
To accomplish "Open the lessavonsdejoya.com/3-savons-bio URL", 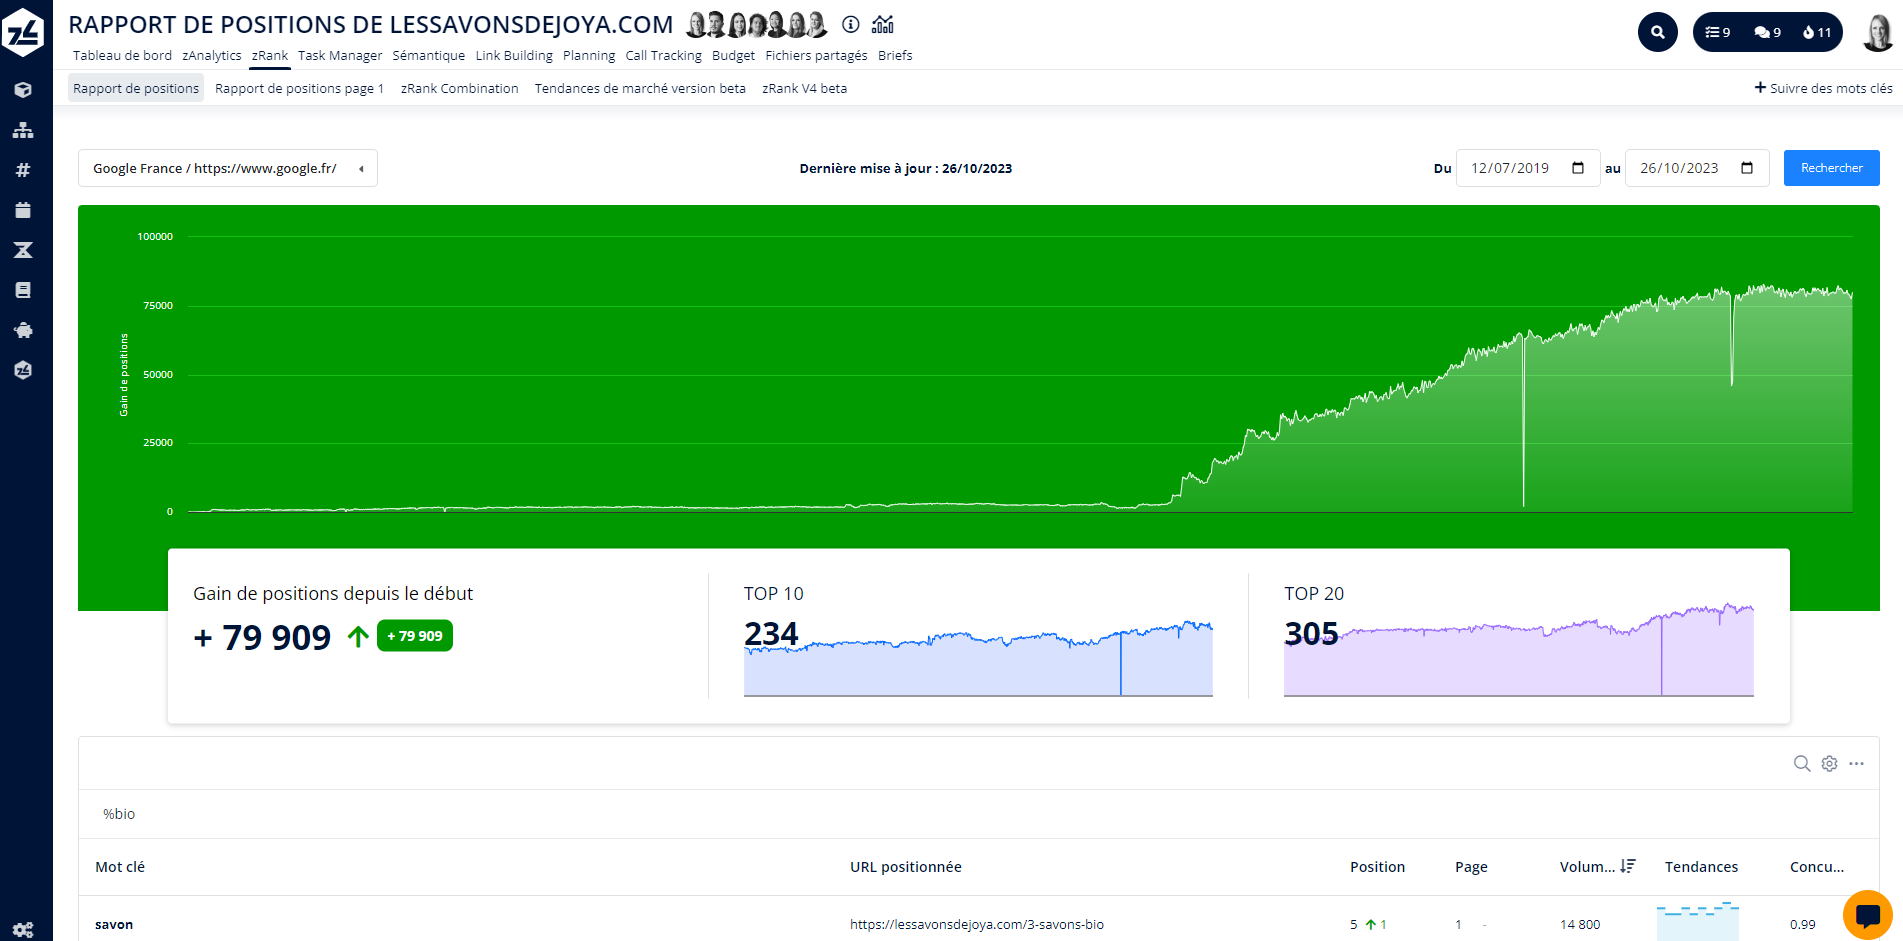I will pyautogui.click(x=977, y=925).
